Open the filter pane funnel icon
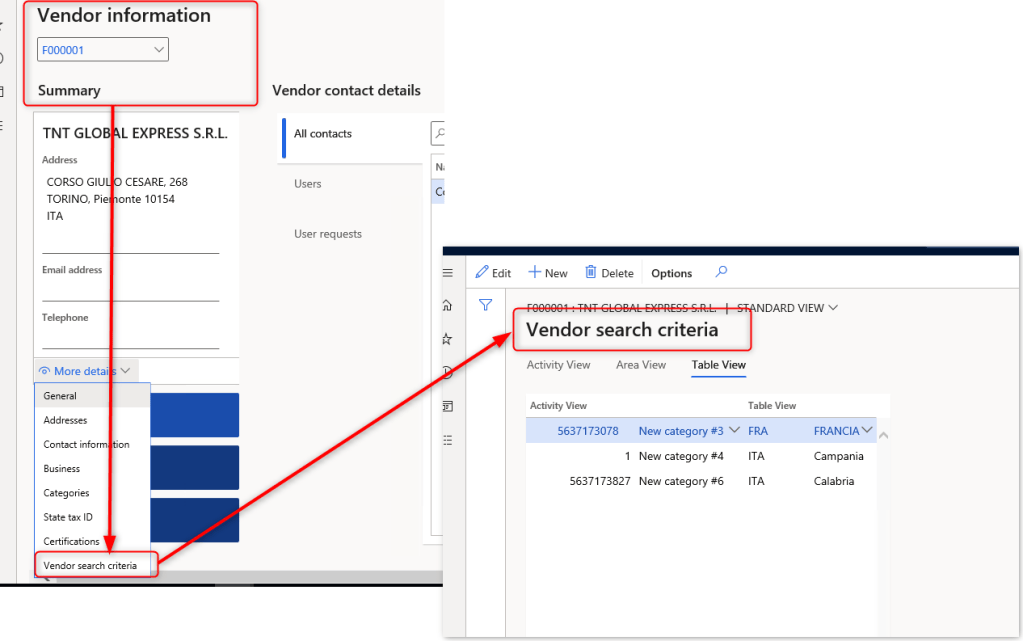1023x641 pixels. pos(485,305)
